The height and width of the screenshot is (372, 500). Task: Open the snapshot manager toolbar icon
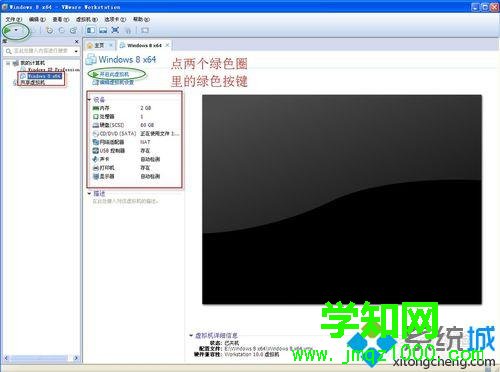pos(73,31)
